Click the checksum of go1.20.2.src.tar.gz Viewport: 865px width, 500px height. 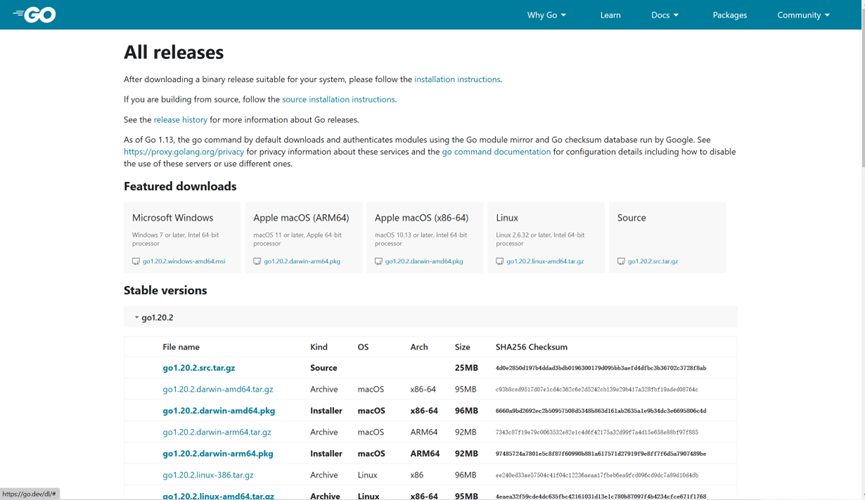click(x=601, y=368)
